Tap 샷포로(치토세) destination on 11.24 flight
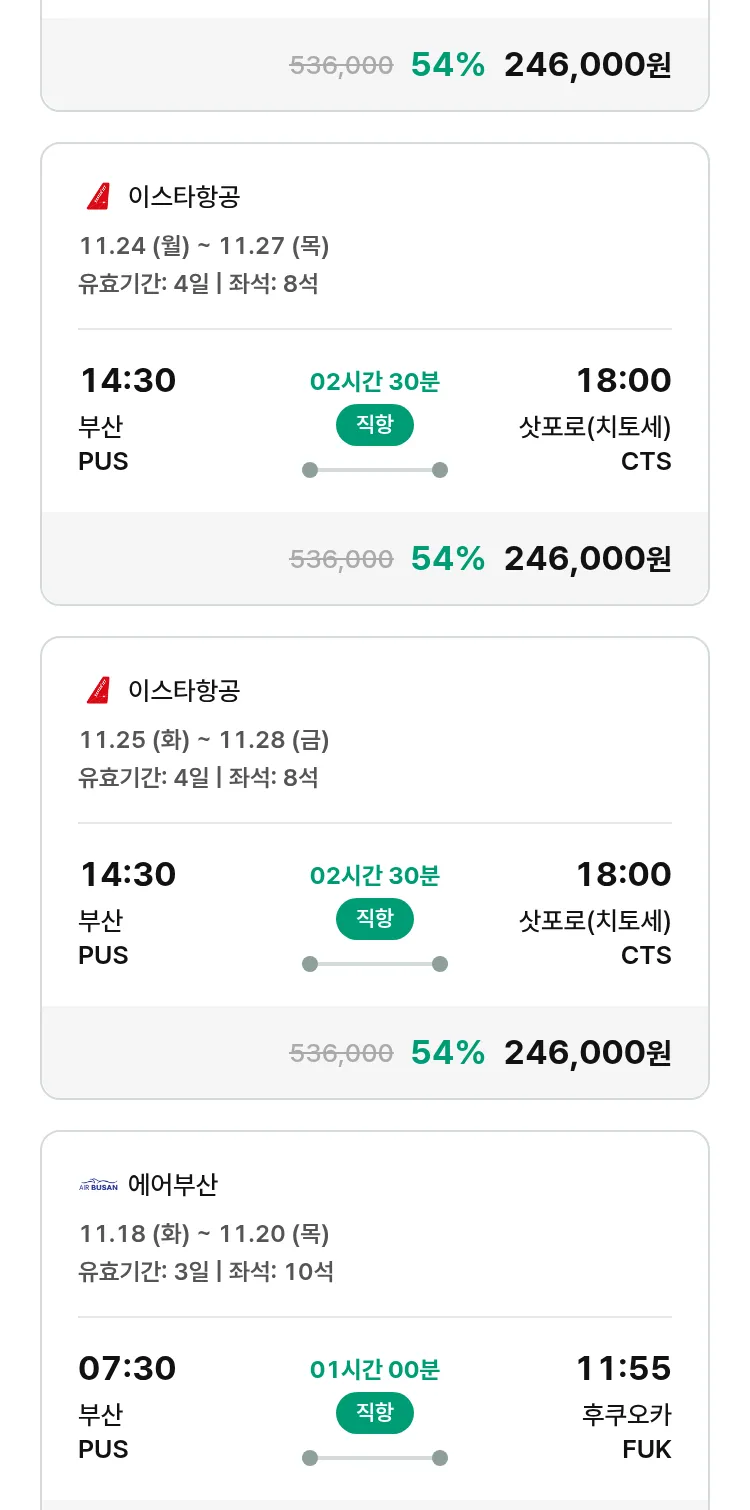The image size is (750, 1510). tap(594, 427)
